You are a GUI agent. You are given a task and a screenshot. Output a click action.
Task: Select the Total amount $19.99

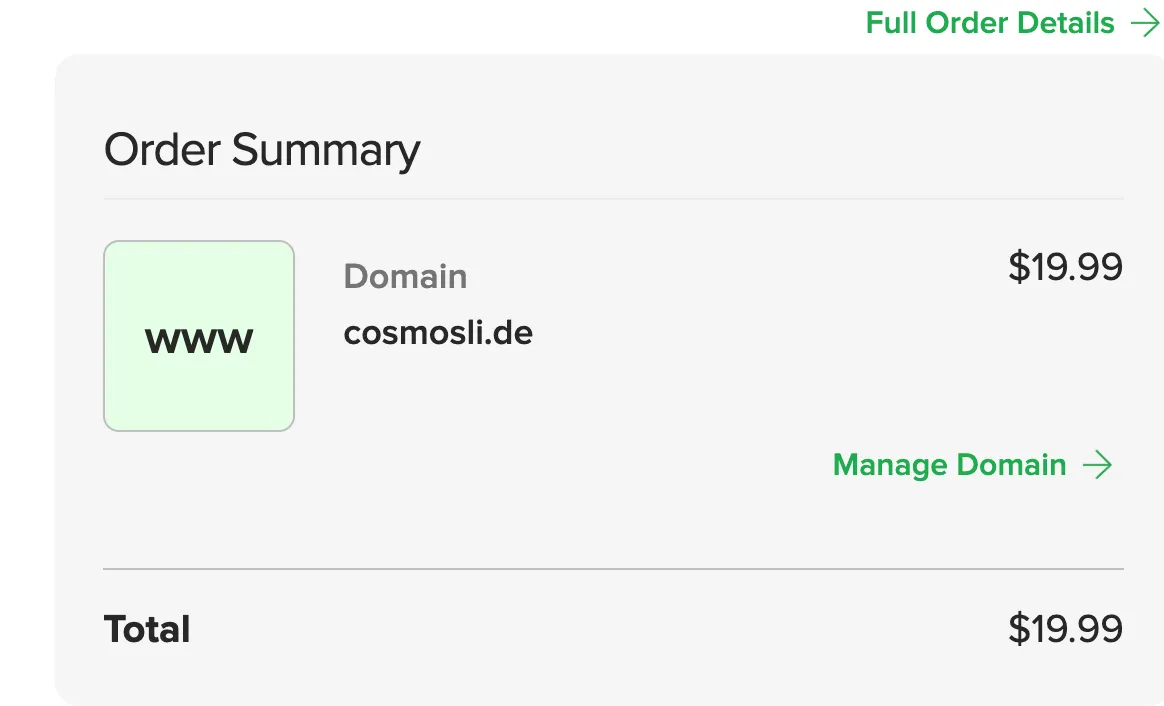[x=1065, y=629]
